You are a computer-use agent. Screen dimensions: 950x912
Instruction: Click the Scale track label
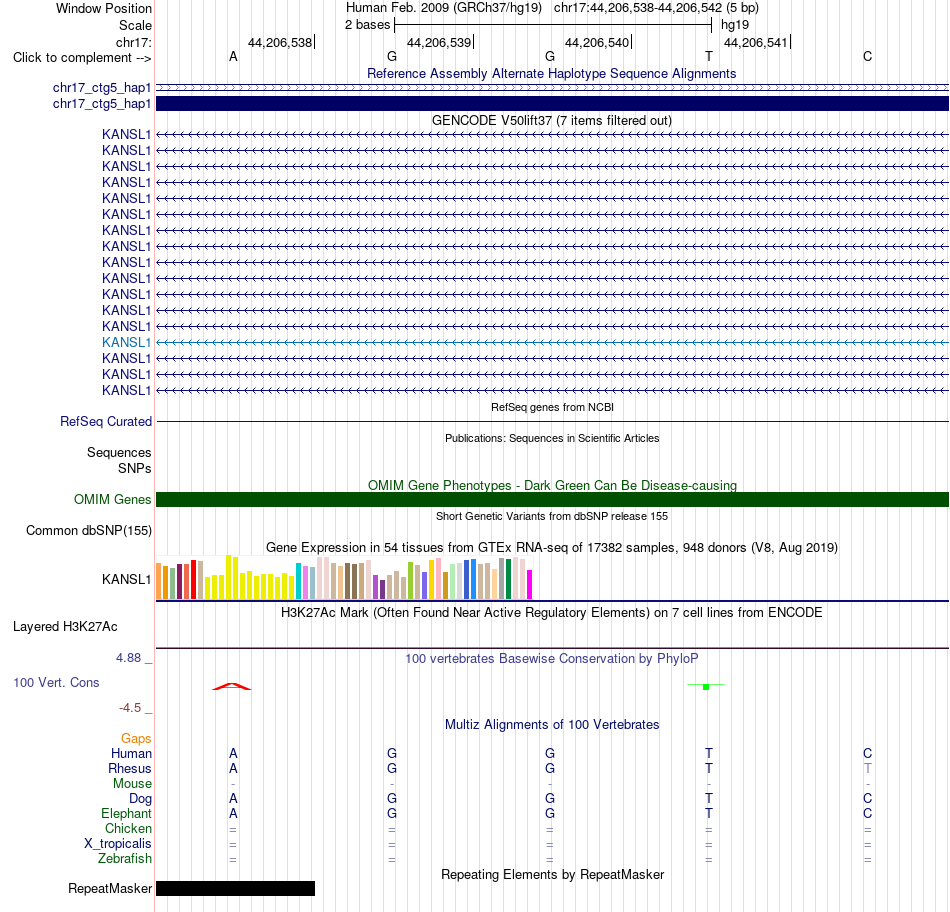(135, 25)
